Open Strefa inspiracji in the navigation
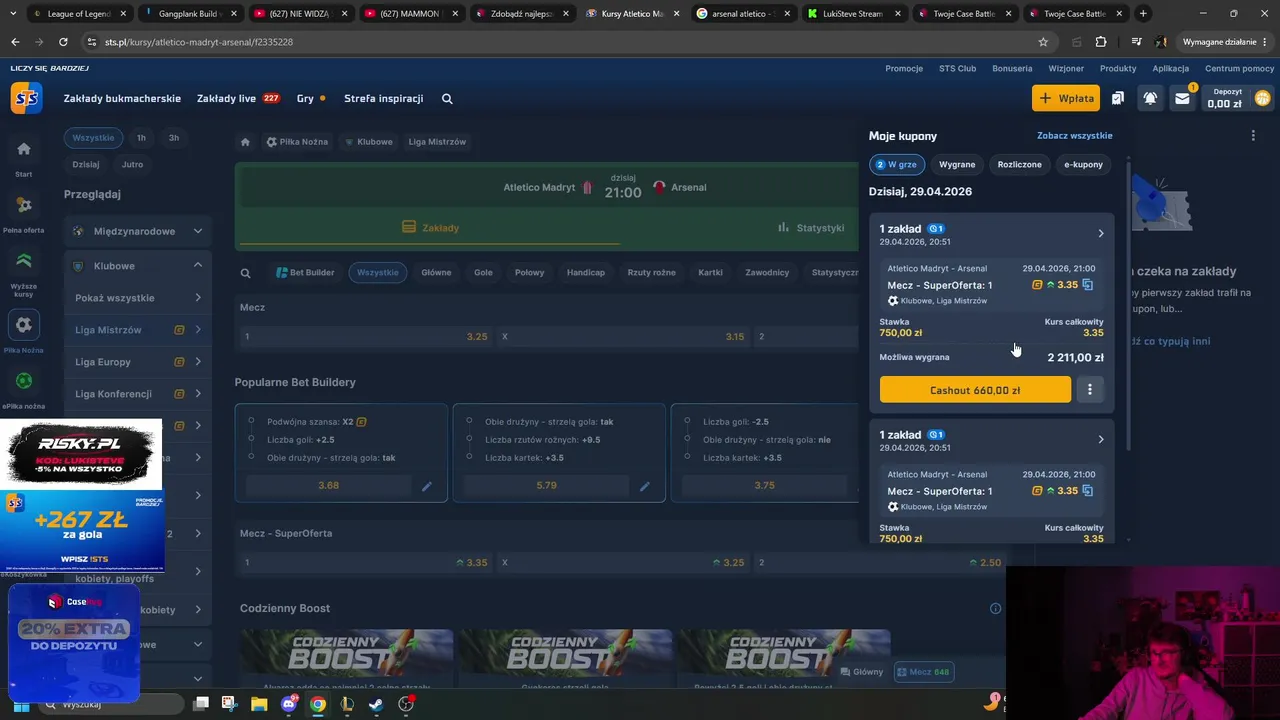Screen dimensions: 1280x720 coord(383,99)
